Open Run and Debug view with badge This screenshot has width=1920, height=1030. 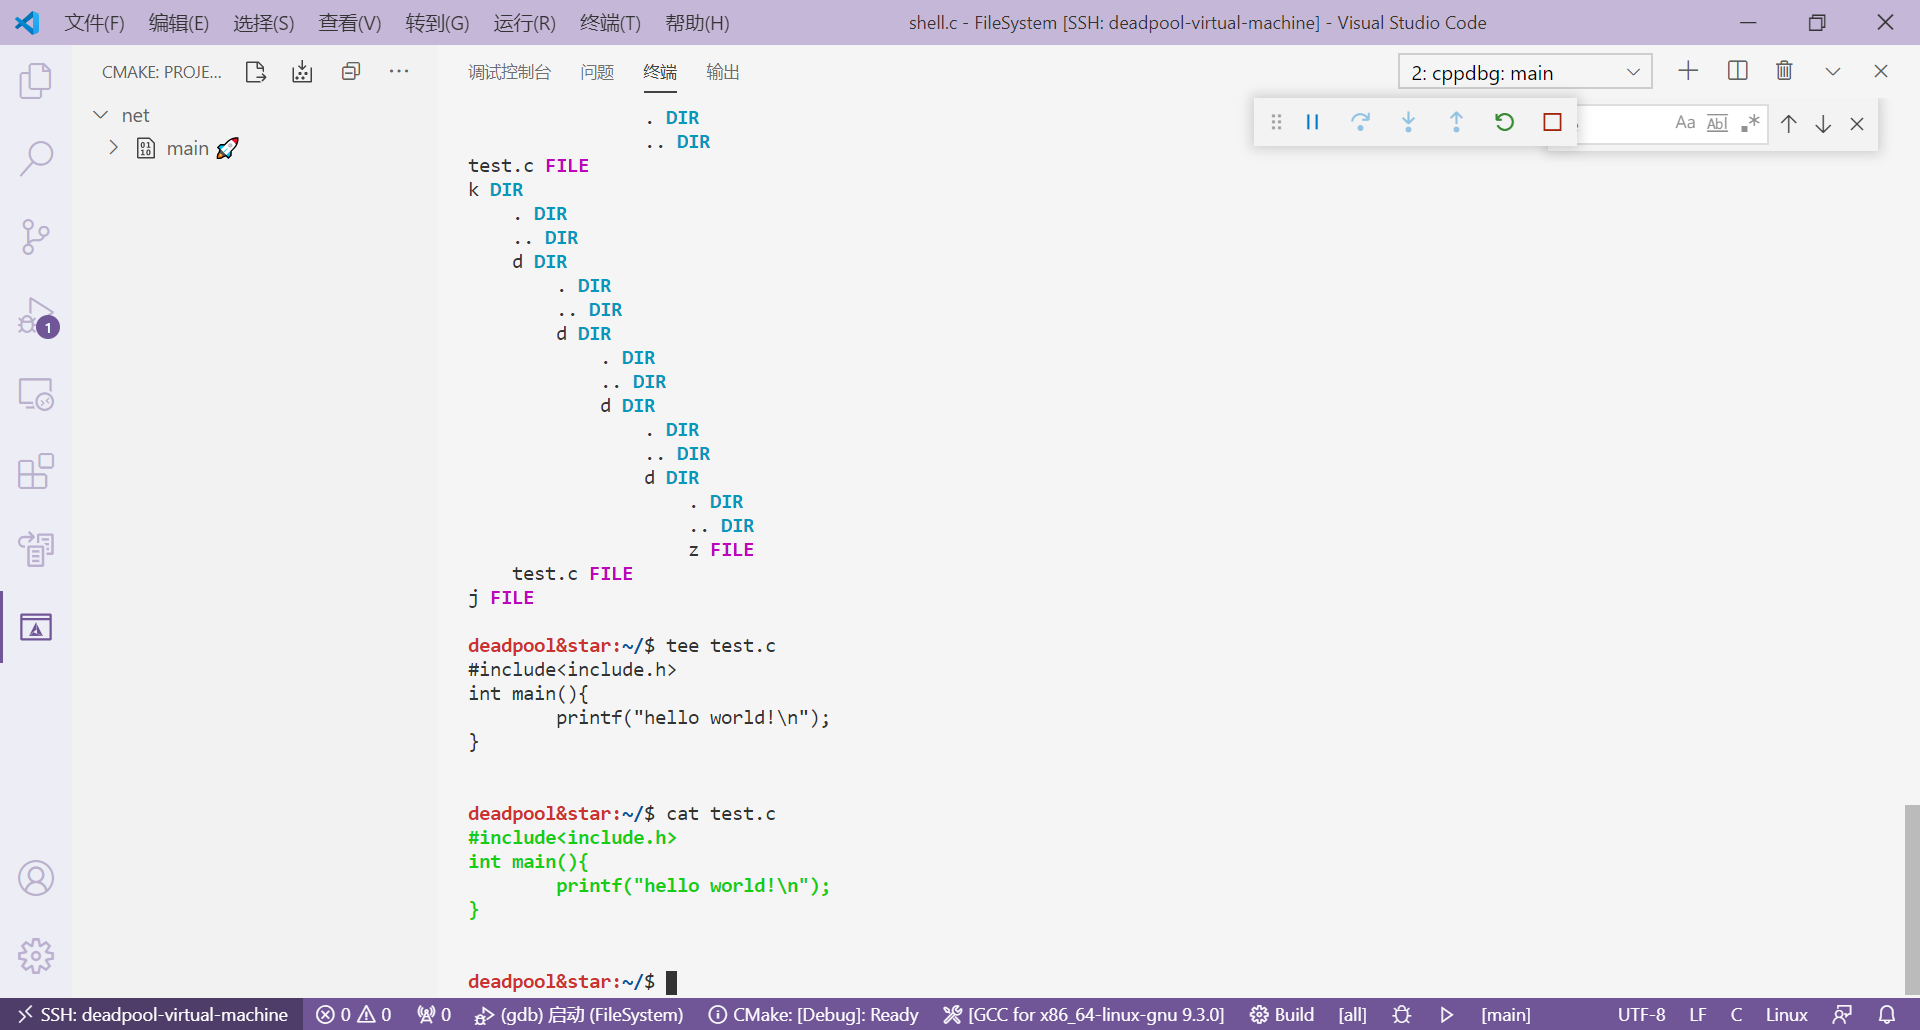(36, 316)
